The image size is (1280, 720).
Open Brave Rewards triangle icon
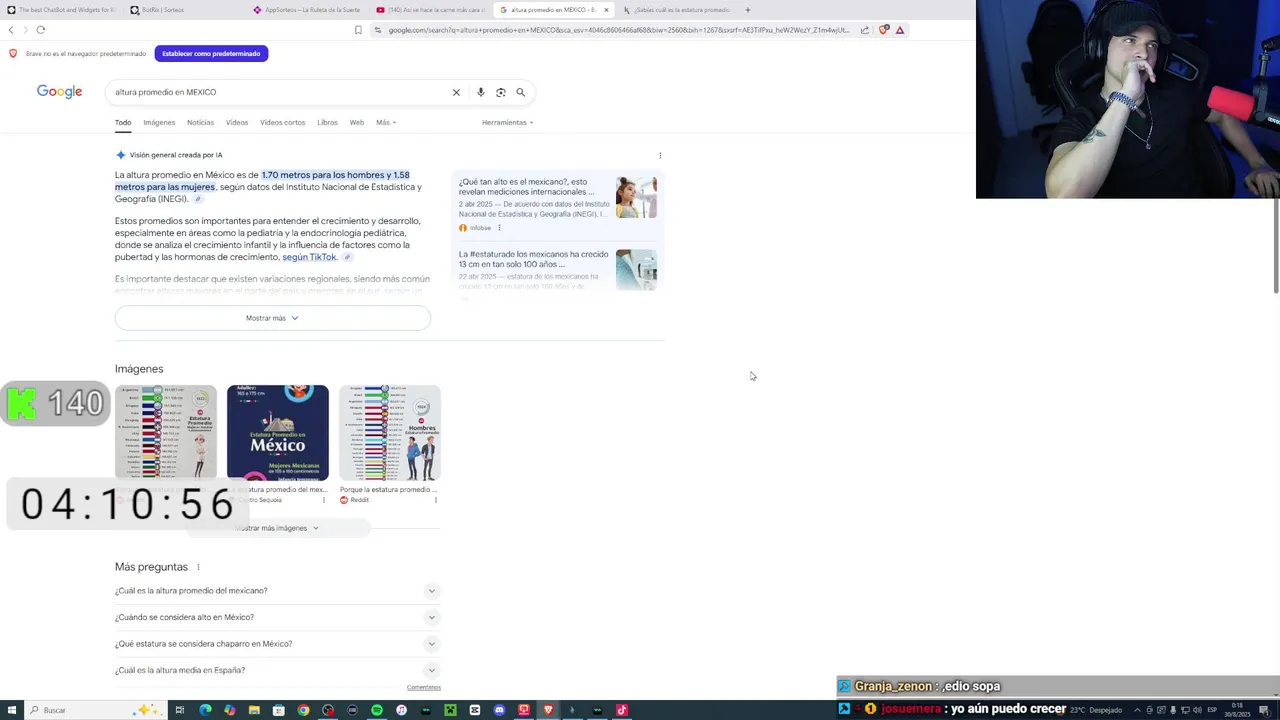click(x=900, y=30)
